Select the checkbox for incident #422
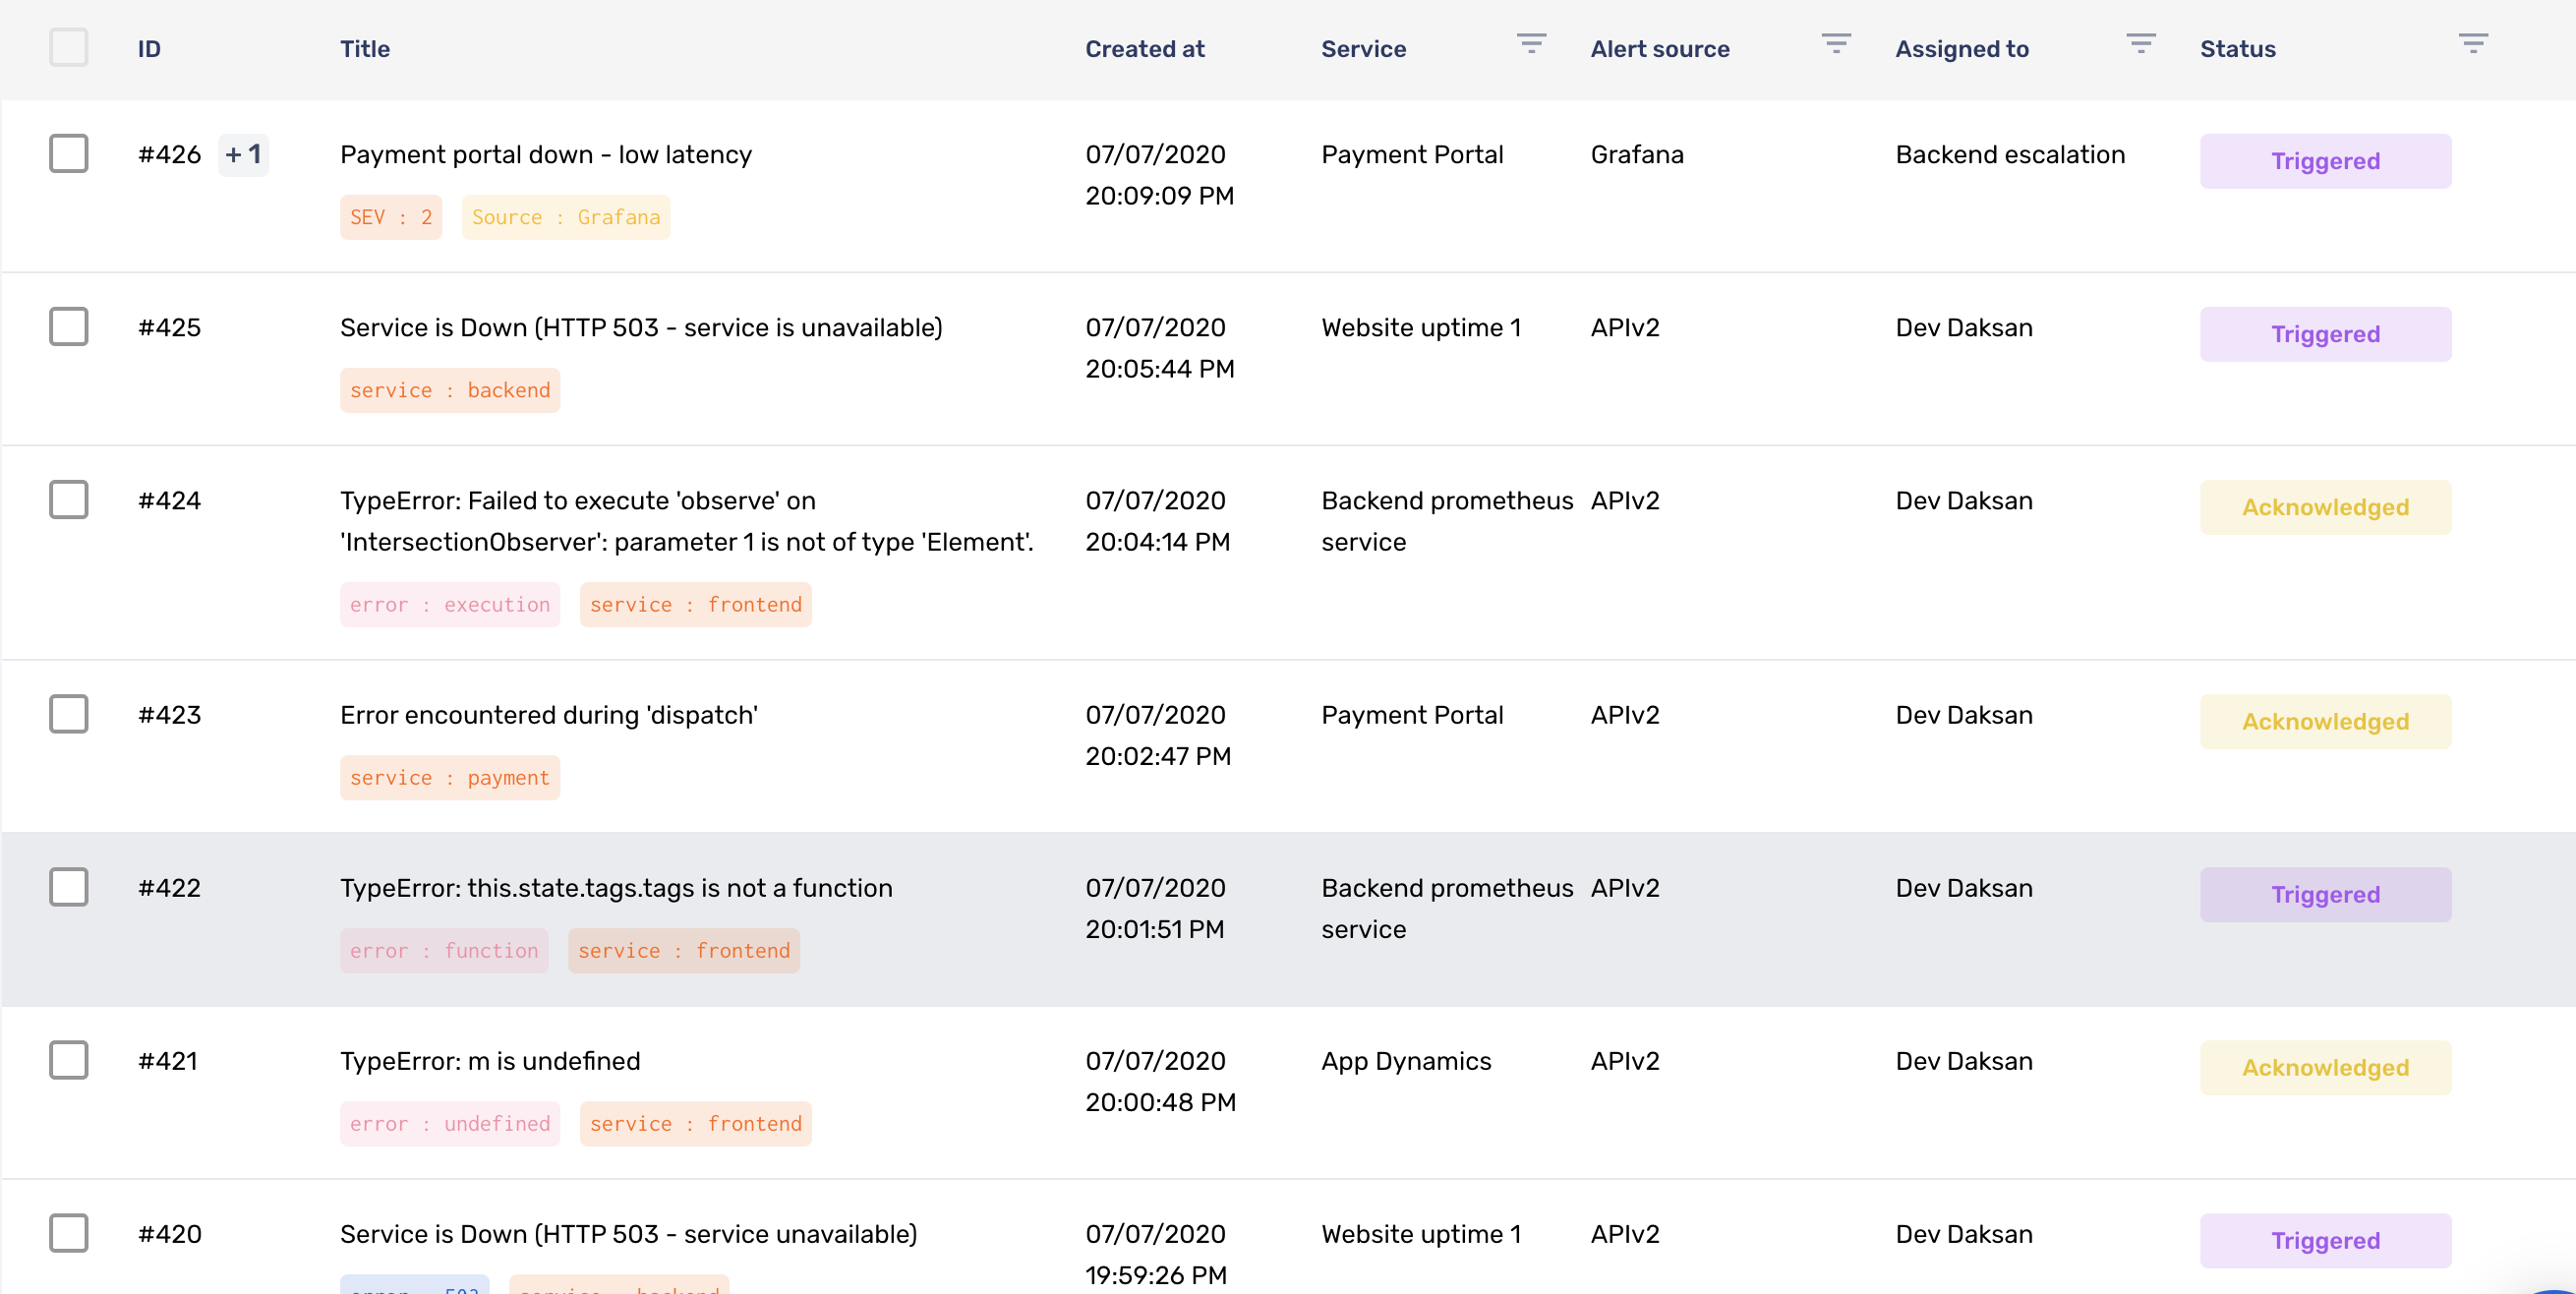 click(68, 887)
